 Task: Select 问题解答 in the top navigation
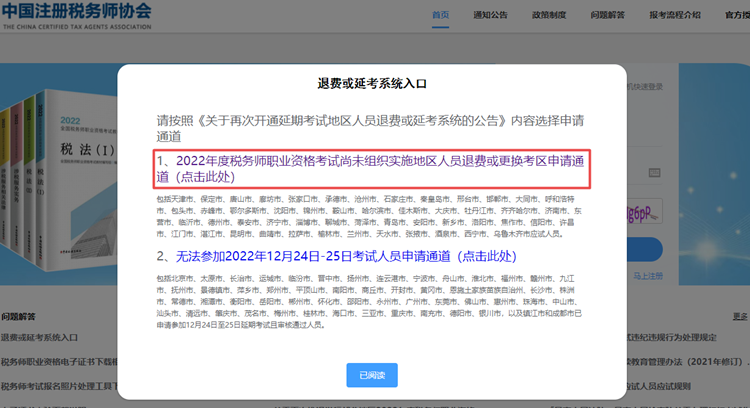[x=608, y=16]
